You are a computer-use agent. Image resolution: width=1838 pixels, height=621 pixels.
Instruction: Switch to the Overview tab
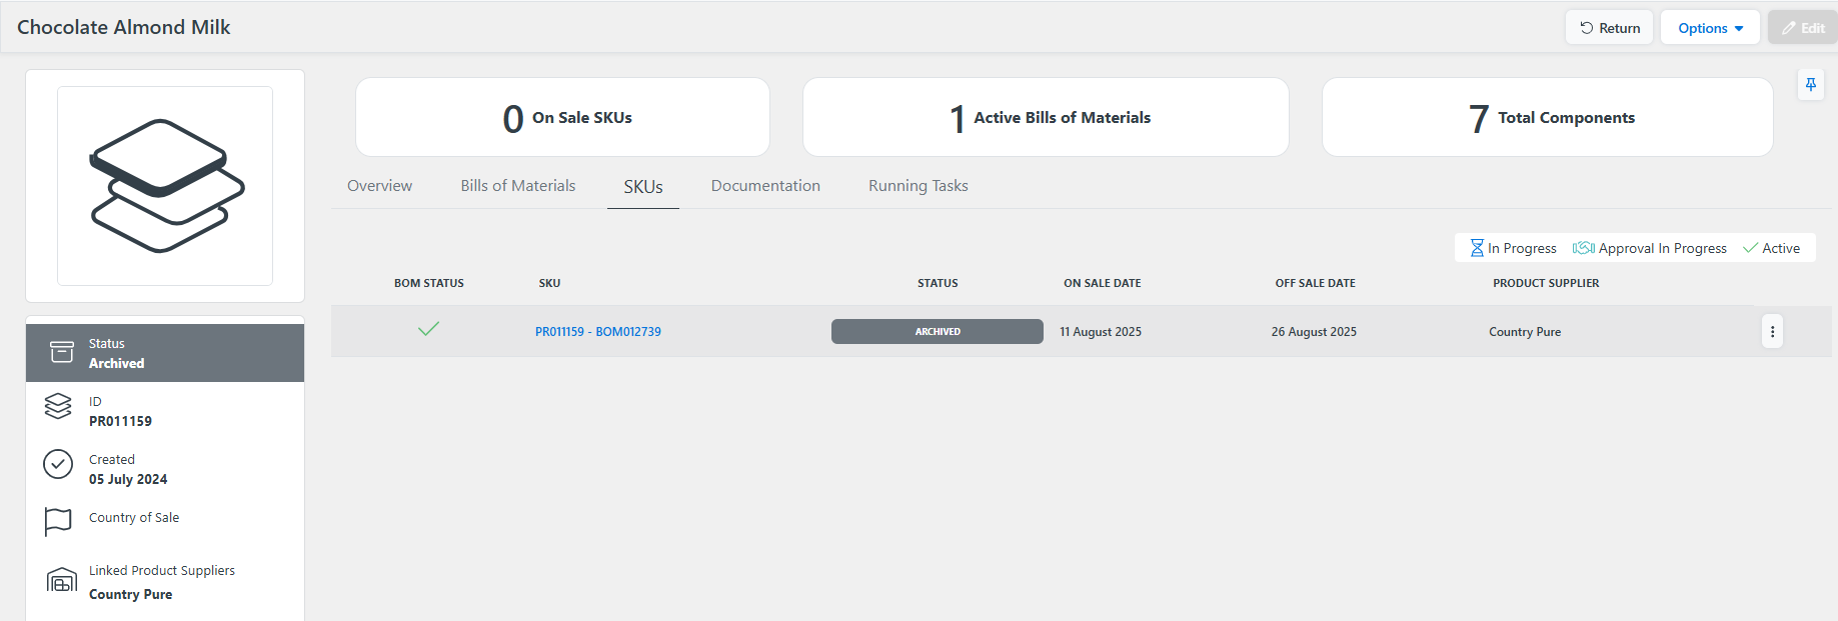(x=379, y=186)
